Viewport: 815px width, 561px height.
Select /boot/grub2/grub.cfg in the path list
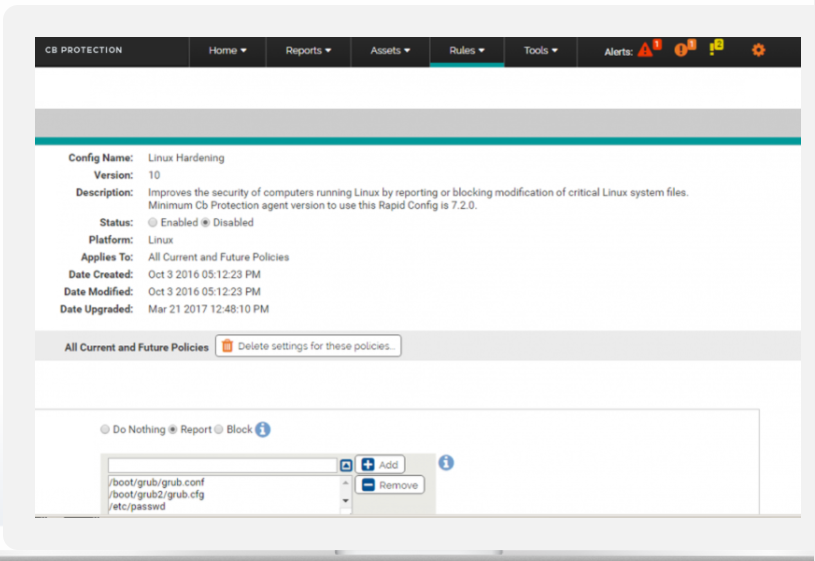point(157,494)
